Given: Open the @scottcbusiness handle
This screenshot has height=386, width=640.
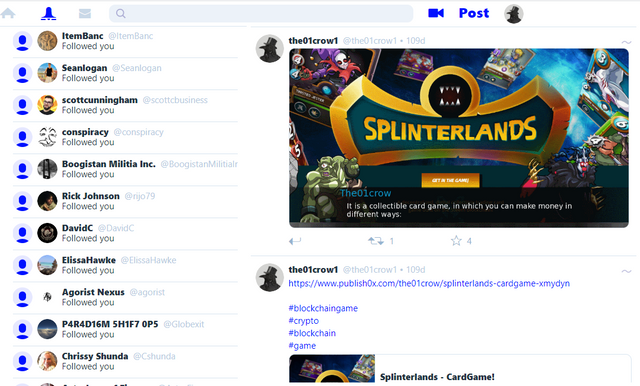Looking at the screenshot, I should (x=175, y=100).
